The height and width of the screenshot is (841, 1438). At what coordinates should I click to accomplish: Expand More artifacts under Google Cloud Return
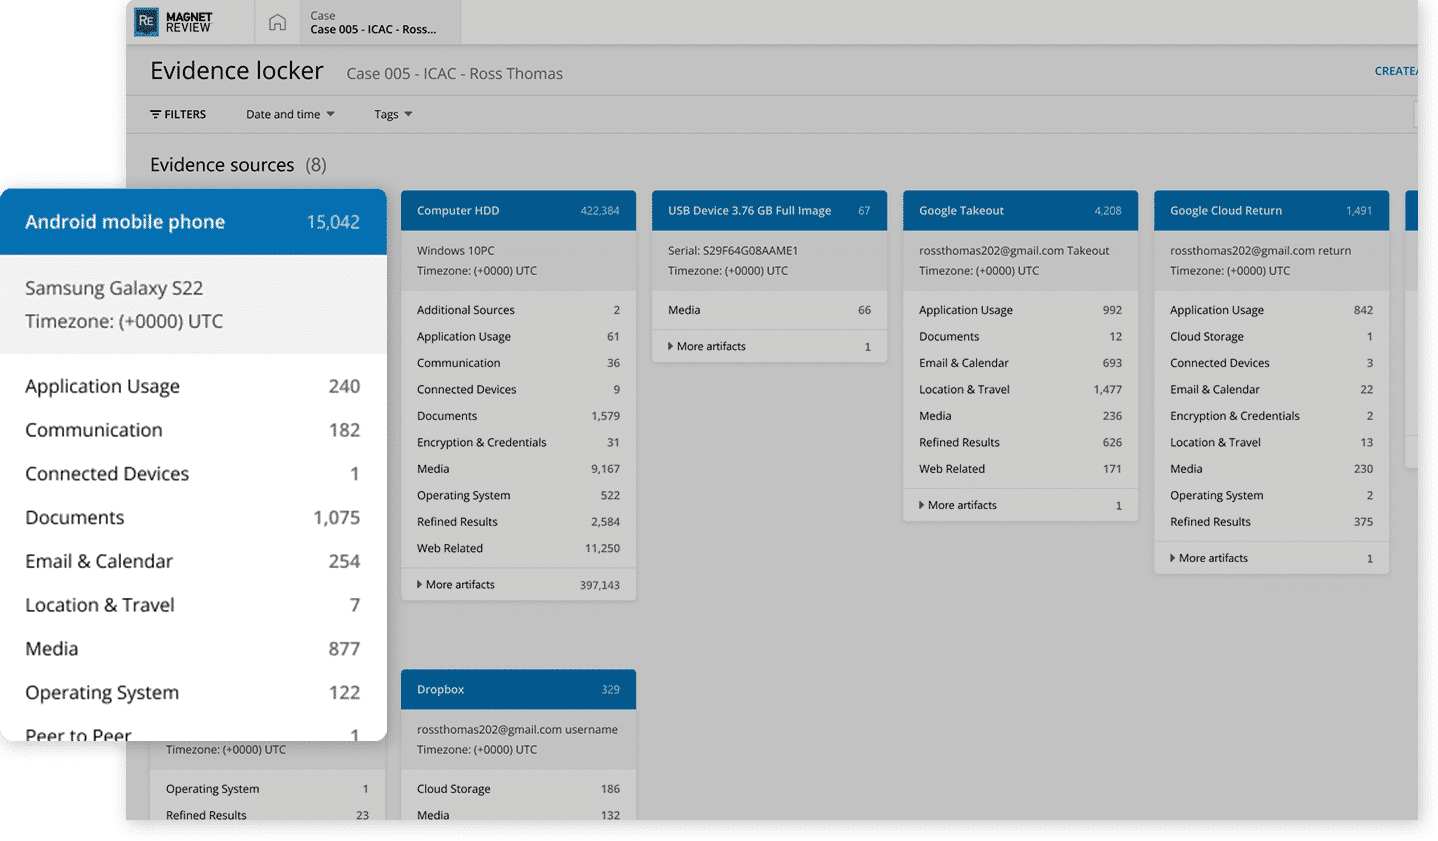(x=1212, y=559)
